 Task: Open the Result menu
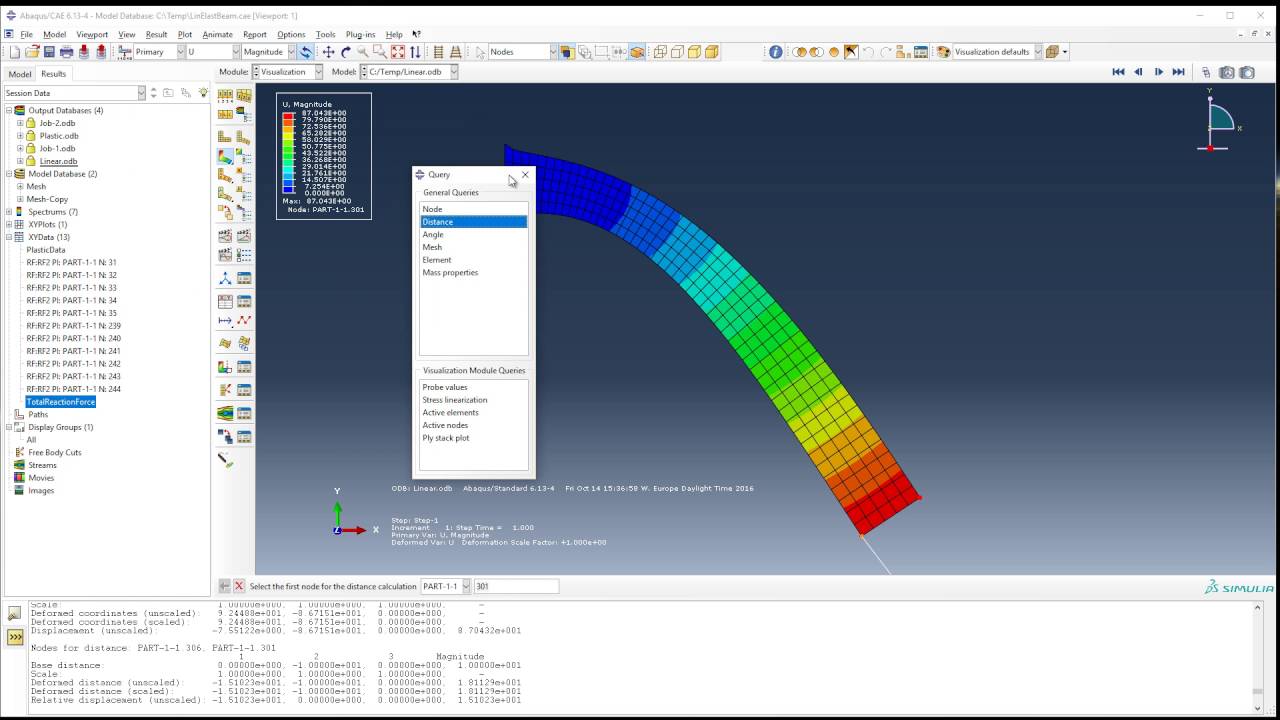[157, 34]
